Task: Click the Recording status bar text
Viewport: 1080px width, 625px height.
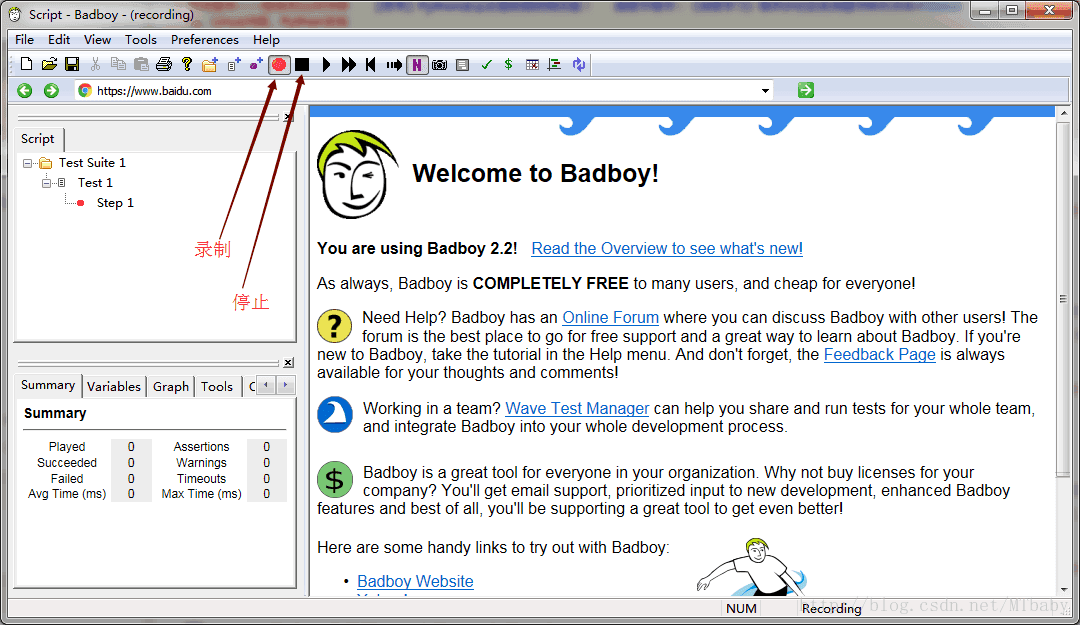Action: pyautogui.click(x=831, y=608)
